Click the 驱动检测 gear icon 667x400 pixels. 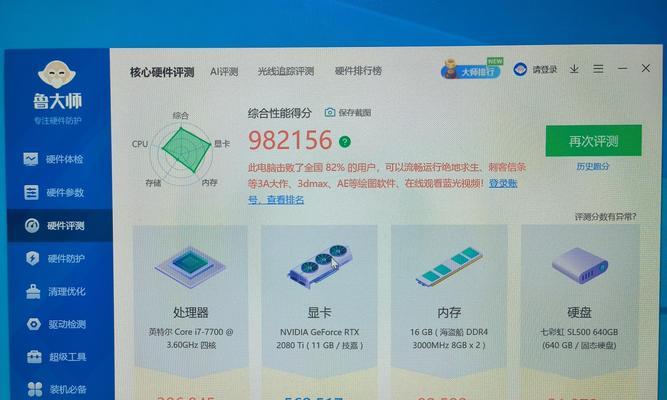click(x=34, y=324)
